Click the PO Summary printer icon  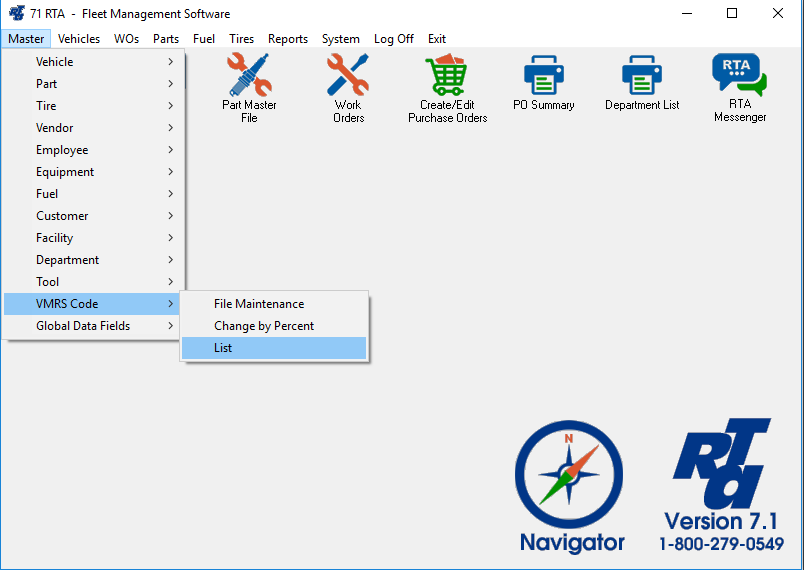(544, 76)
